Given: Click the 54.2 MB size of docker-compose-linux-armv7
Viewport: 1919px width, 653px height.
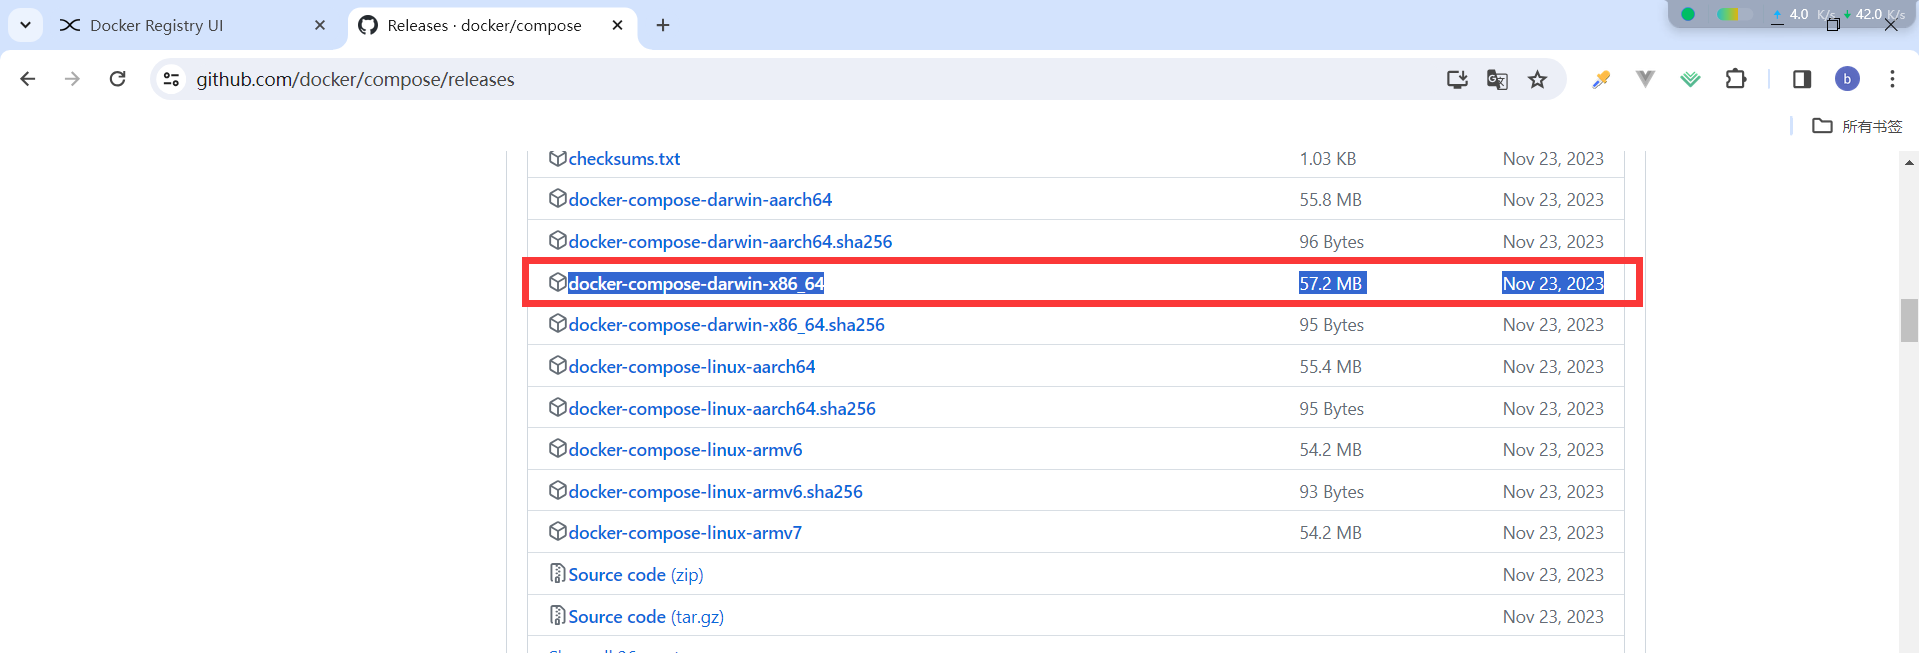Looking at the screenshot, I should point(1330,533).
